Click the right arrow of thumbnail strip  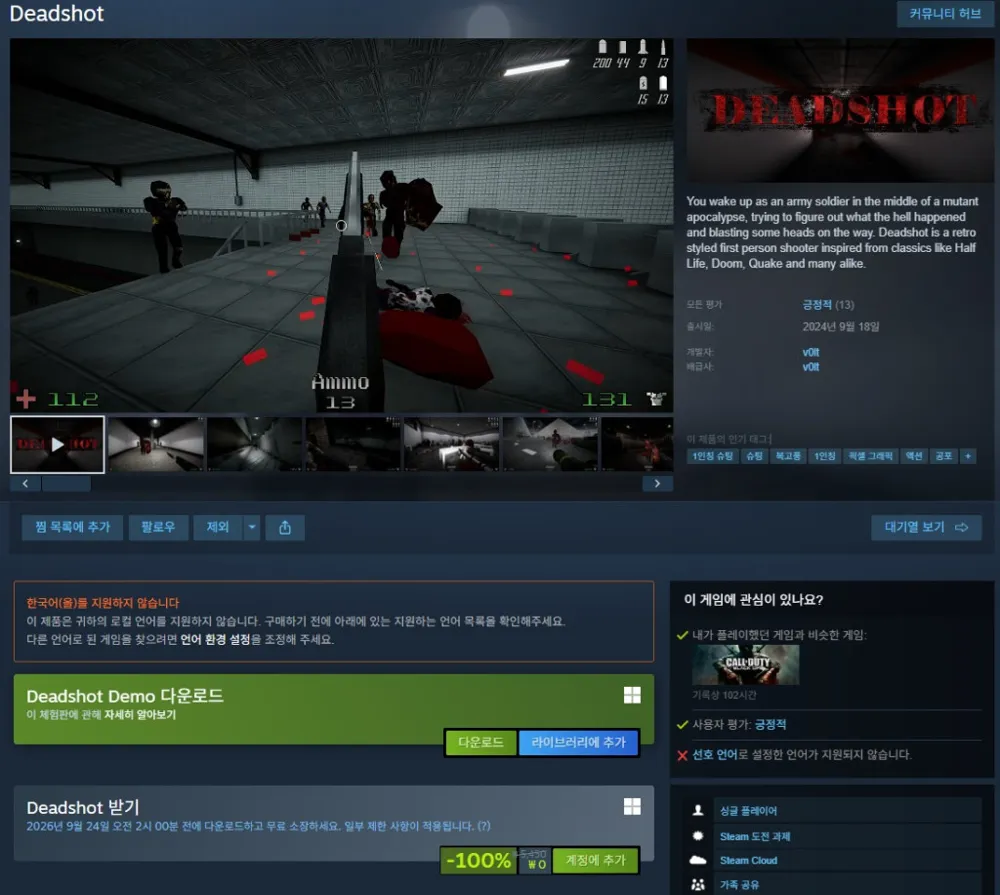tap(657, 484)
